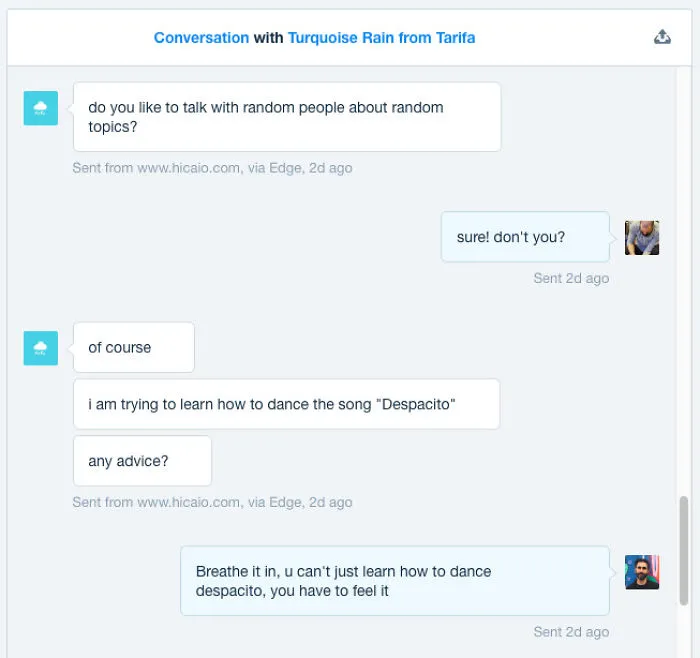Screen dimensions: 700x658
Task: Open the cloud avatar beside first message
Action: pyautogui.click(x=41, y=108)
